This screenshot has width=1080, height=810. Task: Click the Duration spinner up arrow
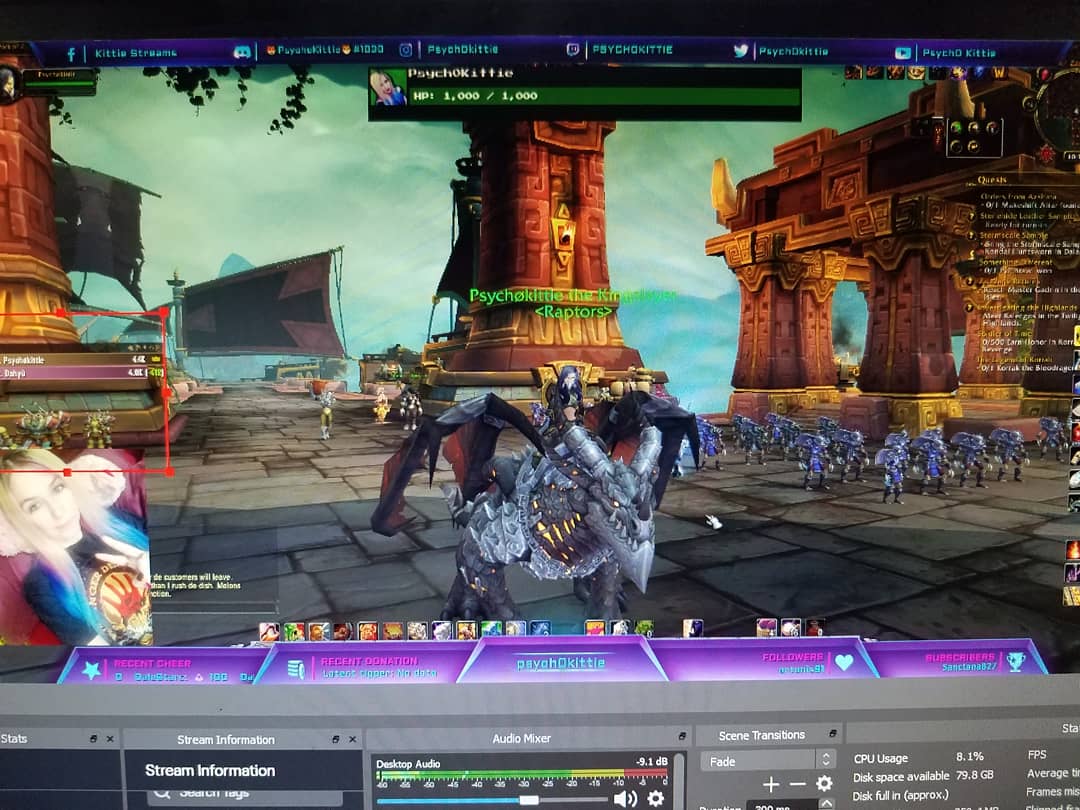coord(825,803)
